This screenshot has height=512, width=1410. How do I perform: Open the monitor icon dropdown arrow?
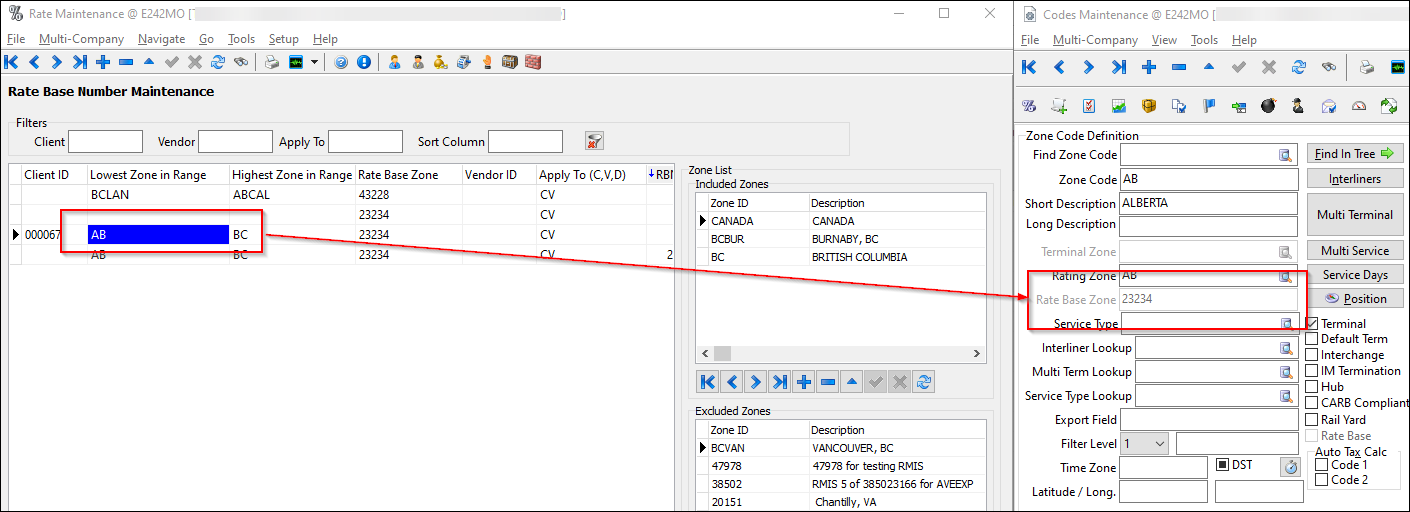tap(315, 62)
